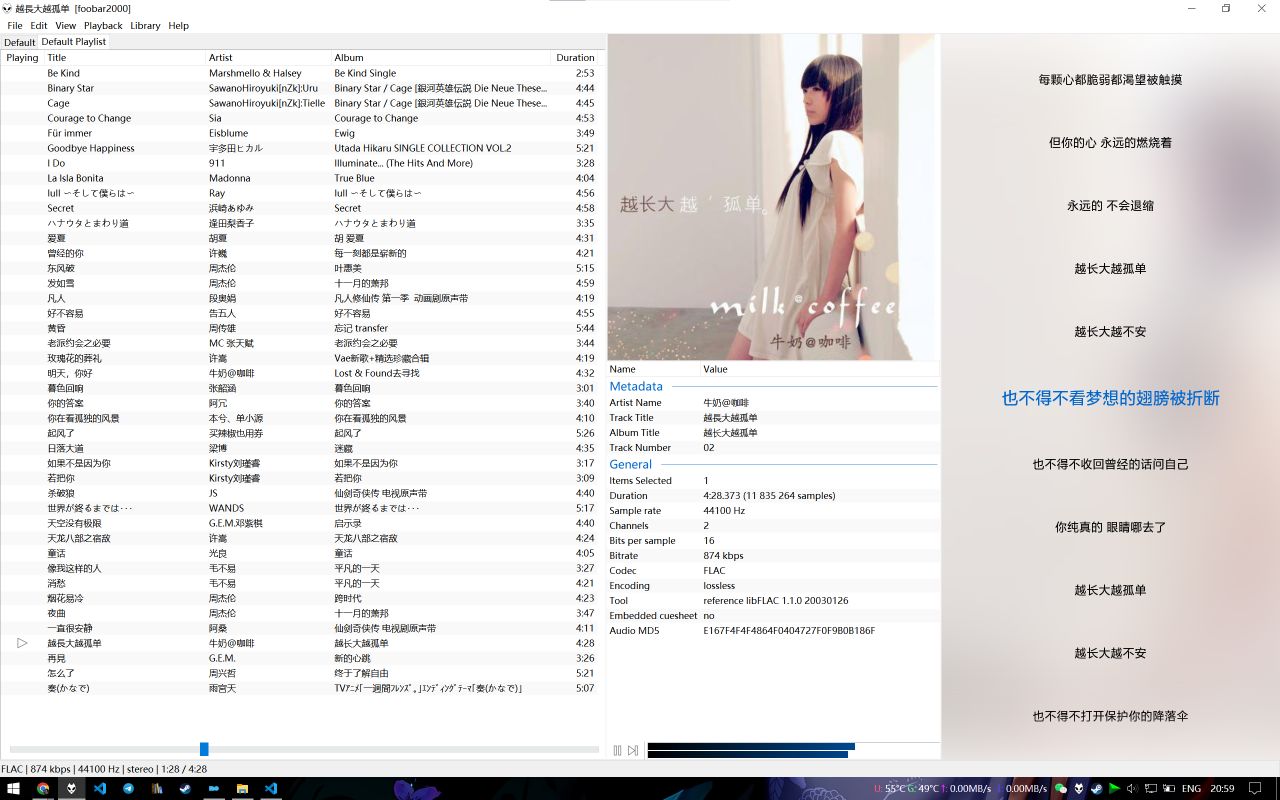Click the lyric line '也不得不打开保护你的降落伞'
1280x800 pixels.
(1110, 716)
